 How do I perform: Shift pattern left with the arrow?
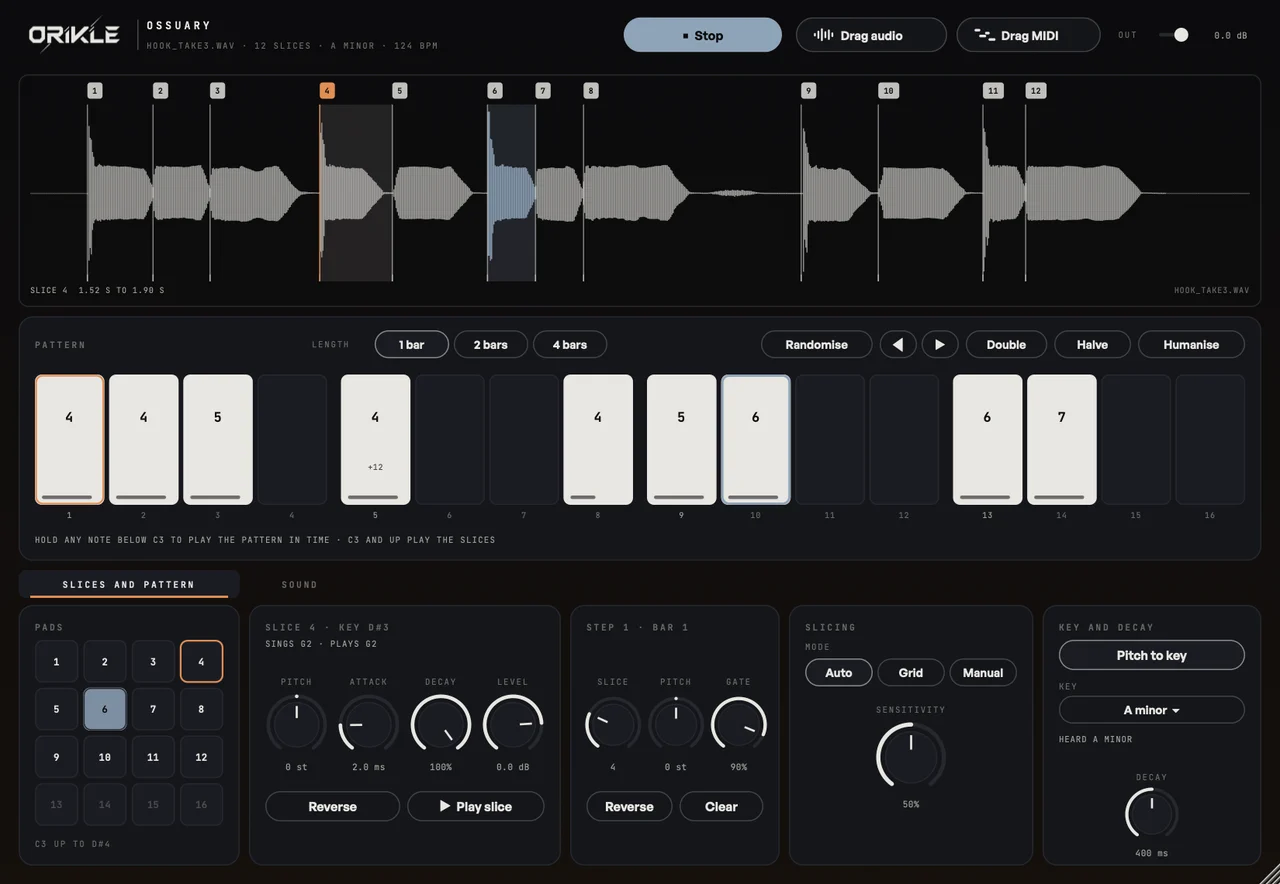[898, 344]
